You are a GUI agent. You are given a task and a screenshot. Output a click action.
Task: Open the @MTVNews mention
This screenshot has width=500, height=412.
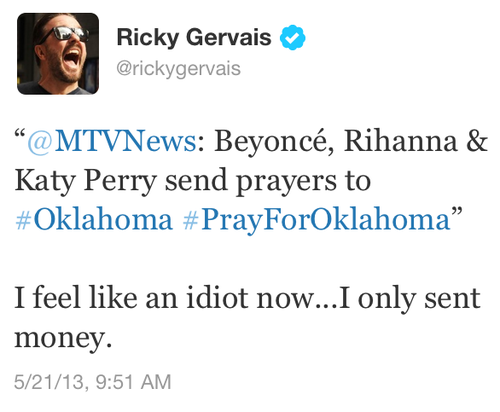112,141
